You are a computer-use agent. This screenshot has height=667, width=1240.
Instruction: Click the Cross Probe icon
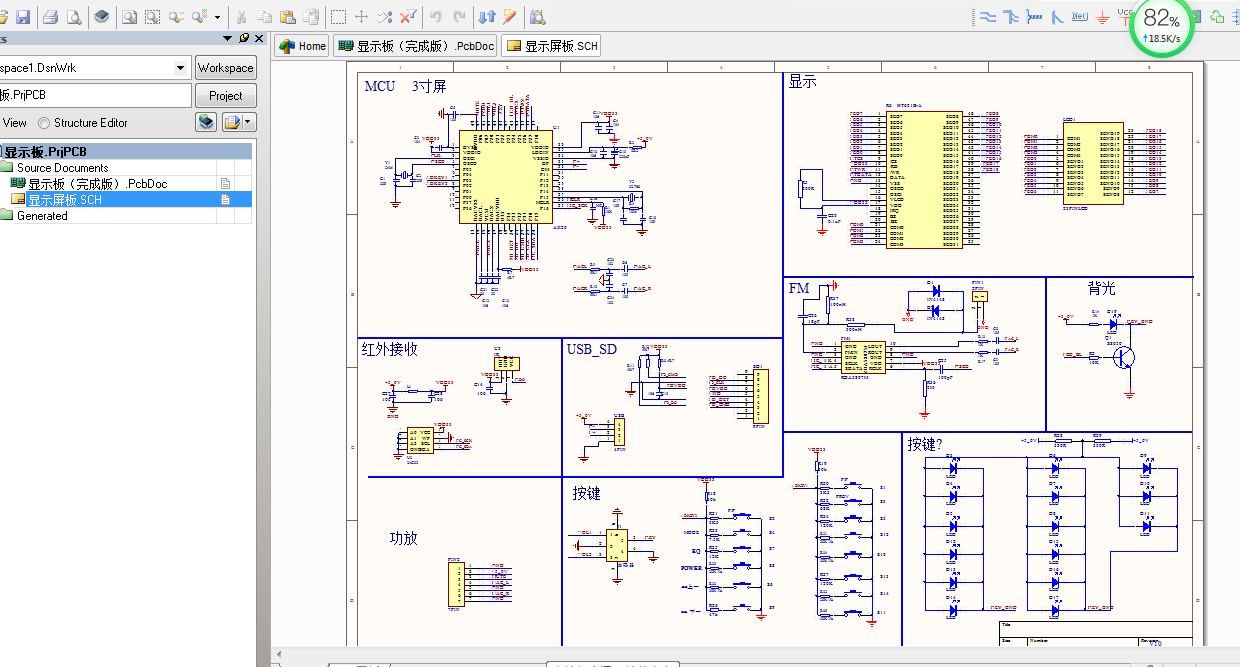pyautogui.click(x=510, y=16)
